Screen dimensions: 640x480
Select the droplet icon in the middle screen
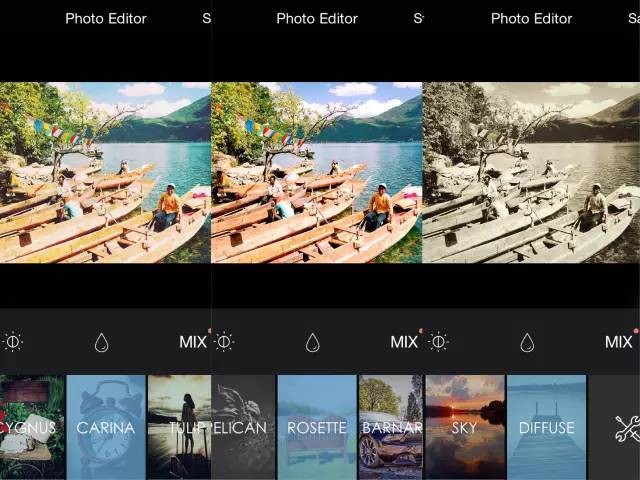coord(312,343)
